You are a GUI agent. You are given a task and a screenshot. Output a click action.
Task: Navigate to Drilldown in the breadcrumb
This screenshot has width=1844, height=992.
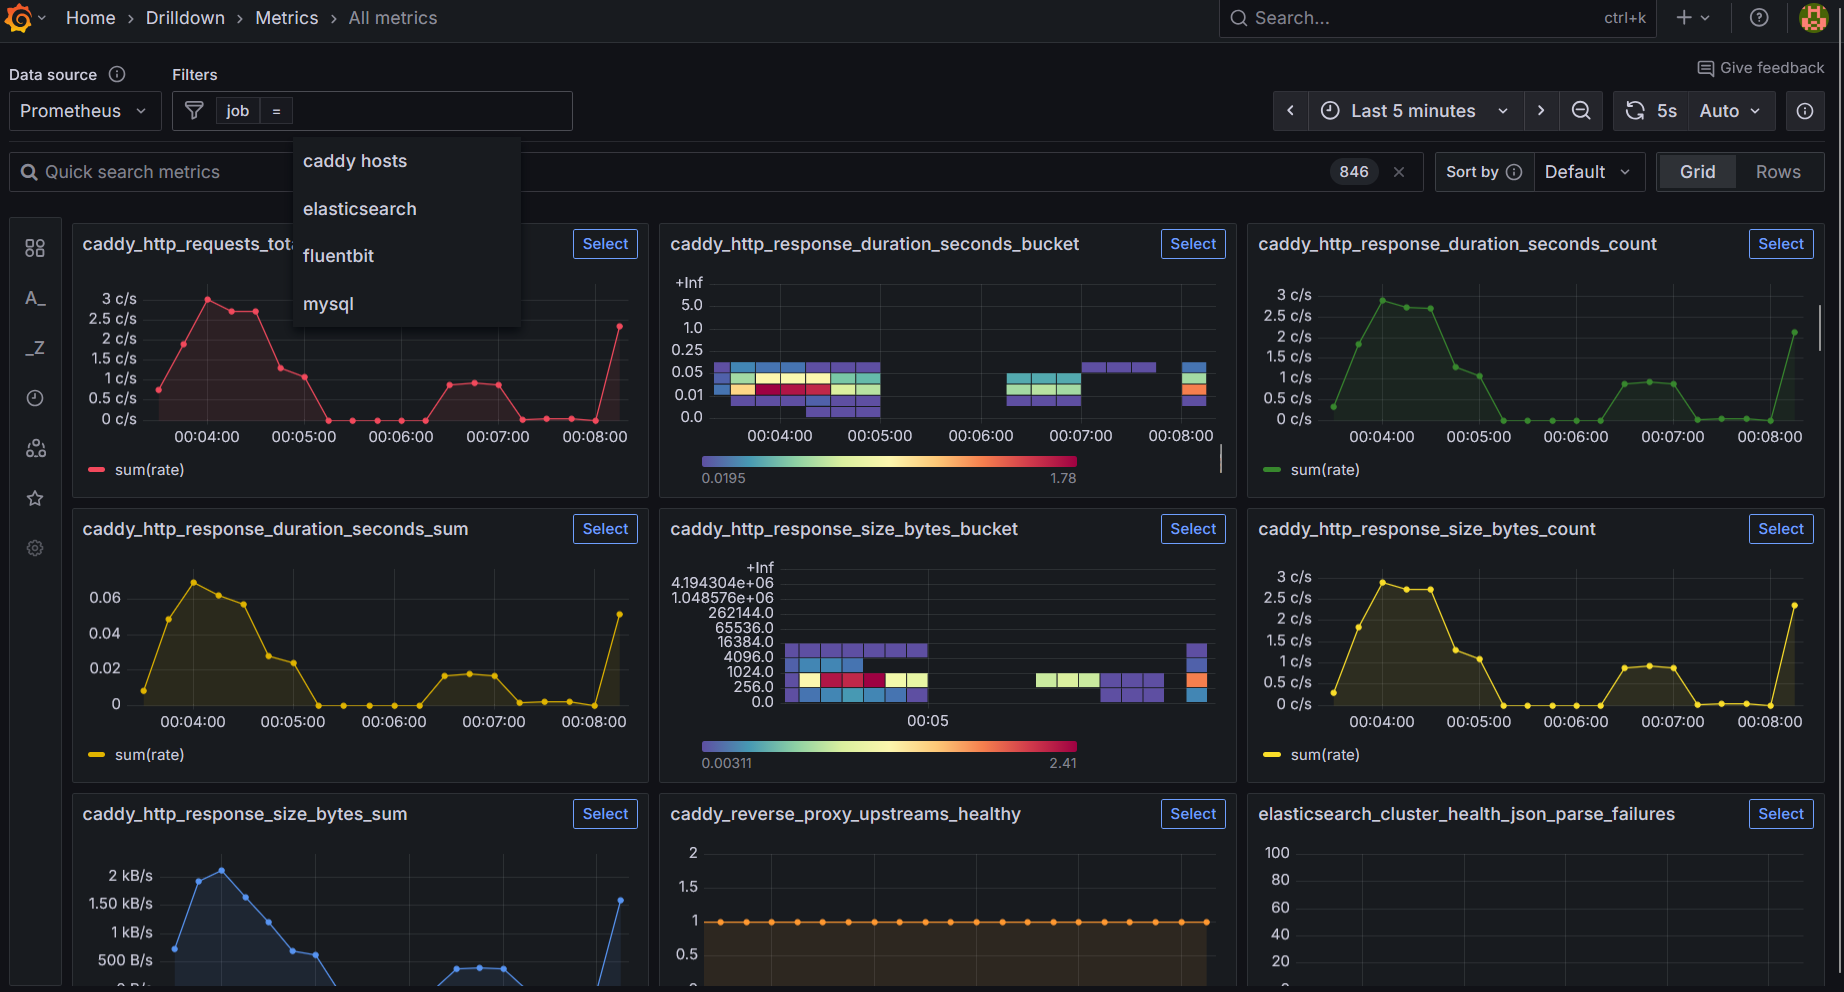tap(185, 17)
